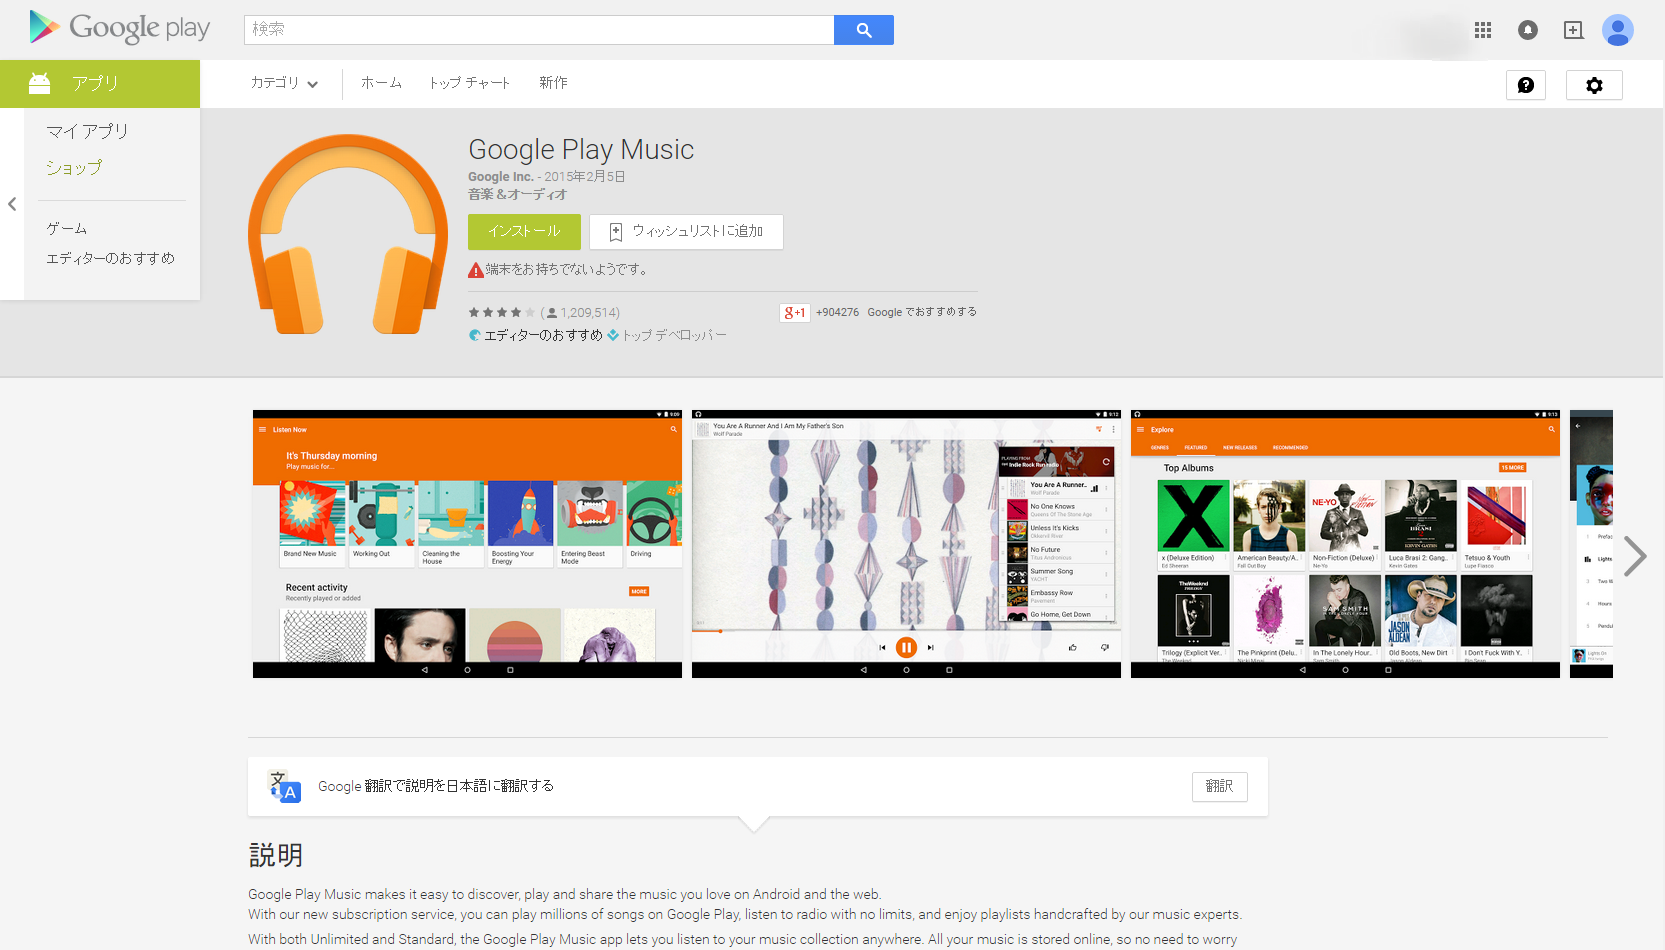Collapse the left sidebar arrow
The image size is (1665, 950).
click(x=12, y=204)
